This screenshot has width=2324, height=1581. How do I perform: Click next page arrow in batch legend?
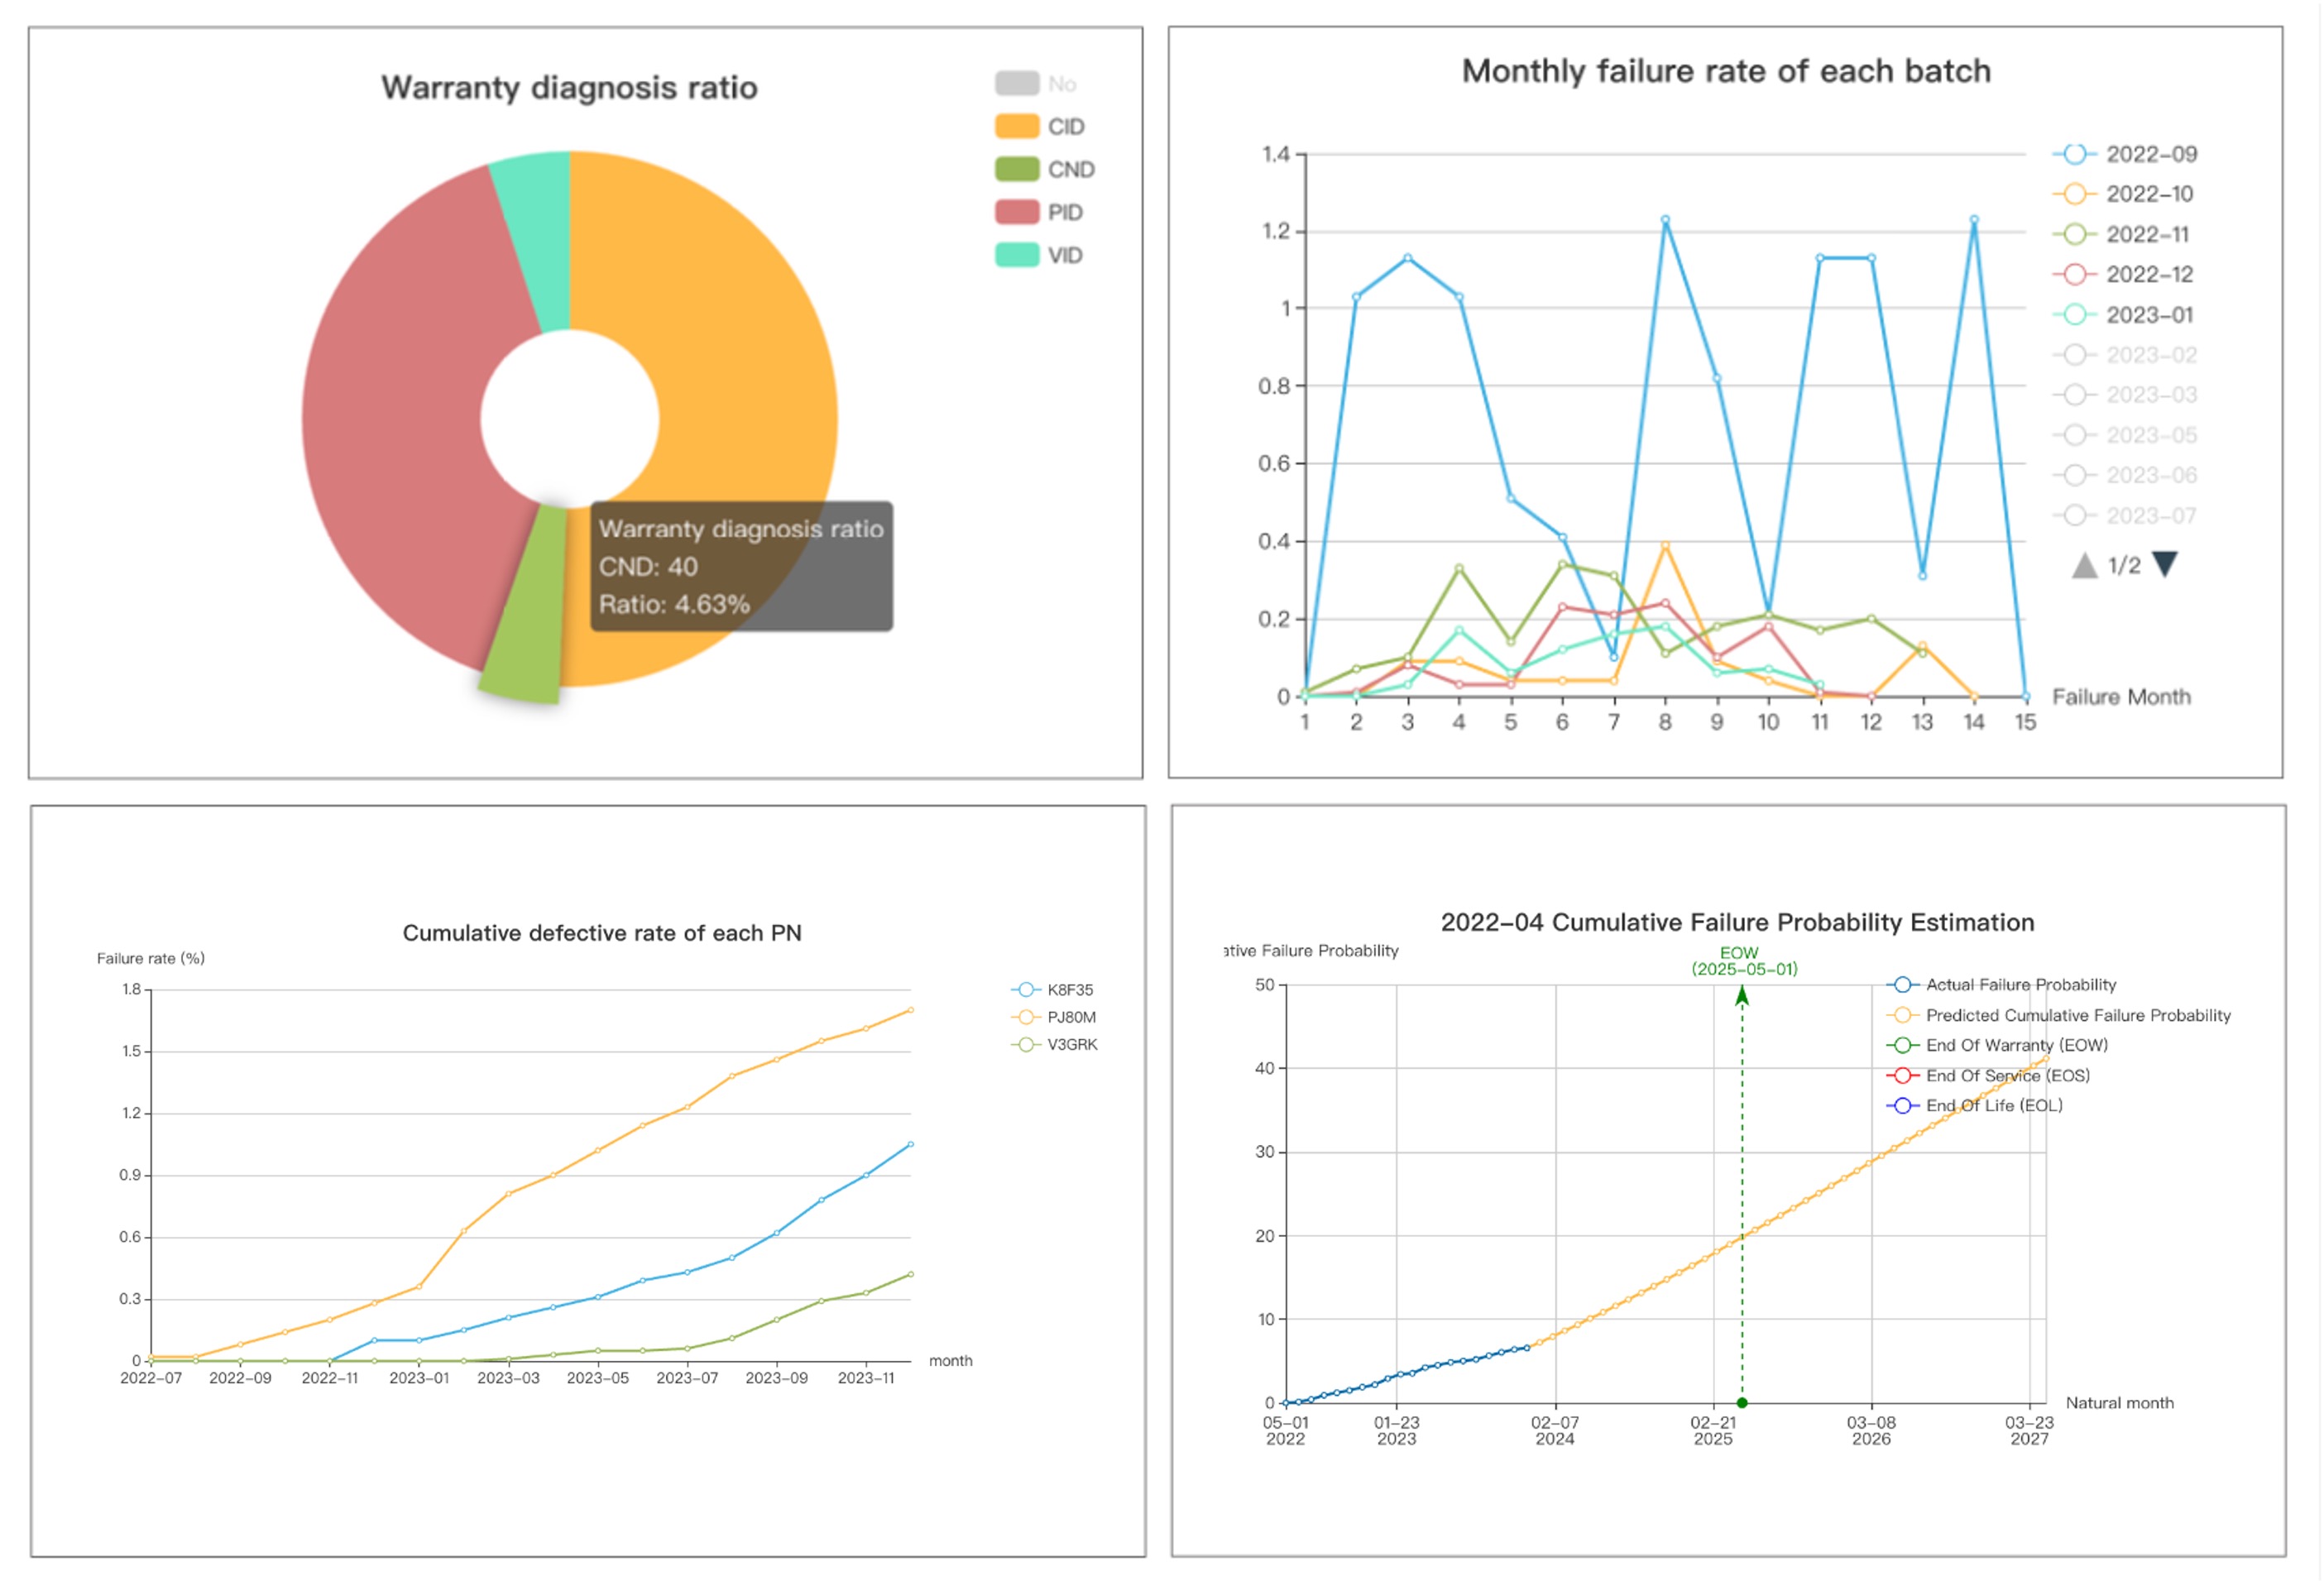click(2165, 565)
